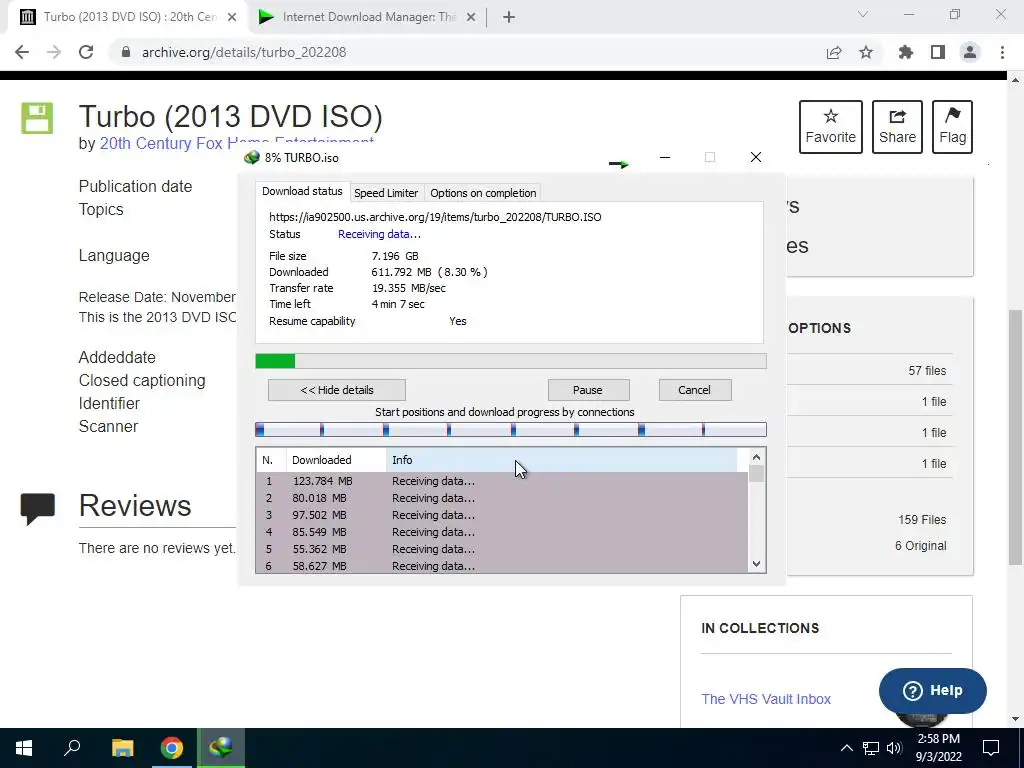Select connection row with 55.362 MB
The height and width of the screenshot is (768, 1024).
point(502,549)
